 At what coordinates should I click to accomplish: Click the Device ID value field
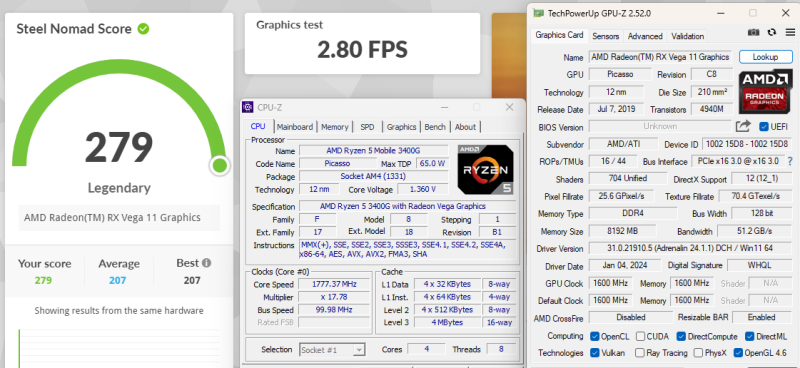(x=748, y=144)
